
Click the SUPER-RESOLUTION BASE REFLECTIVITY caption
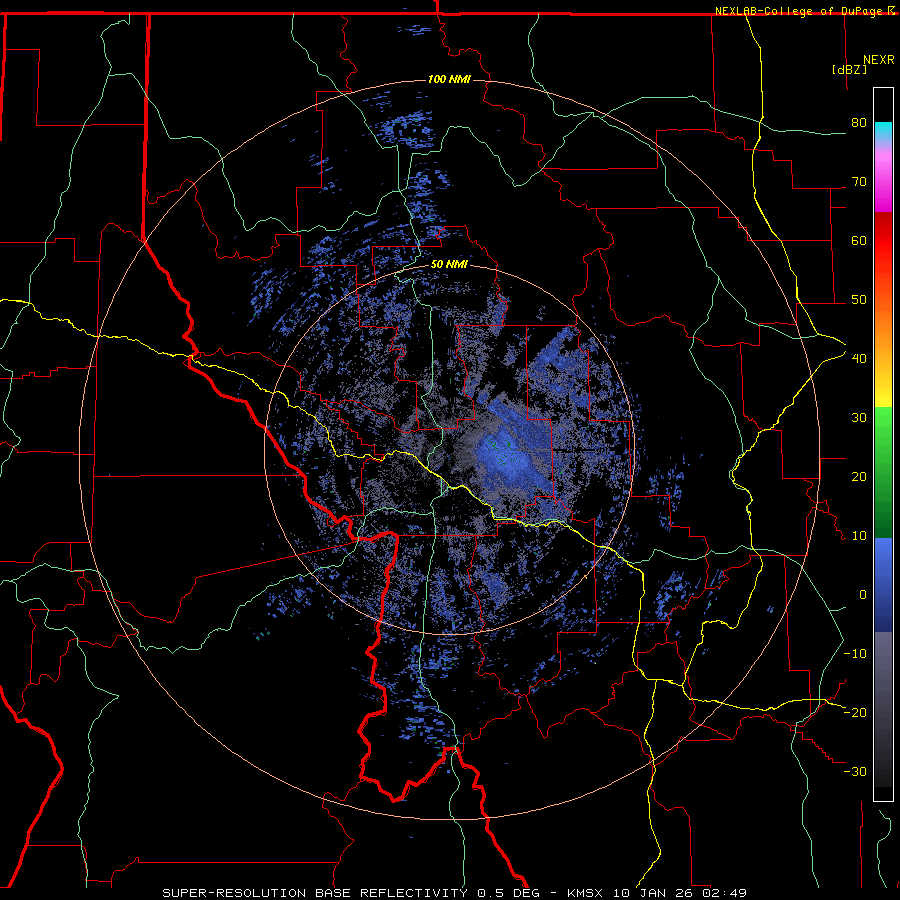coord(313,893)
